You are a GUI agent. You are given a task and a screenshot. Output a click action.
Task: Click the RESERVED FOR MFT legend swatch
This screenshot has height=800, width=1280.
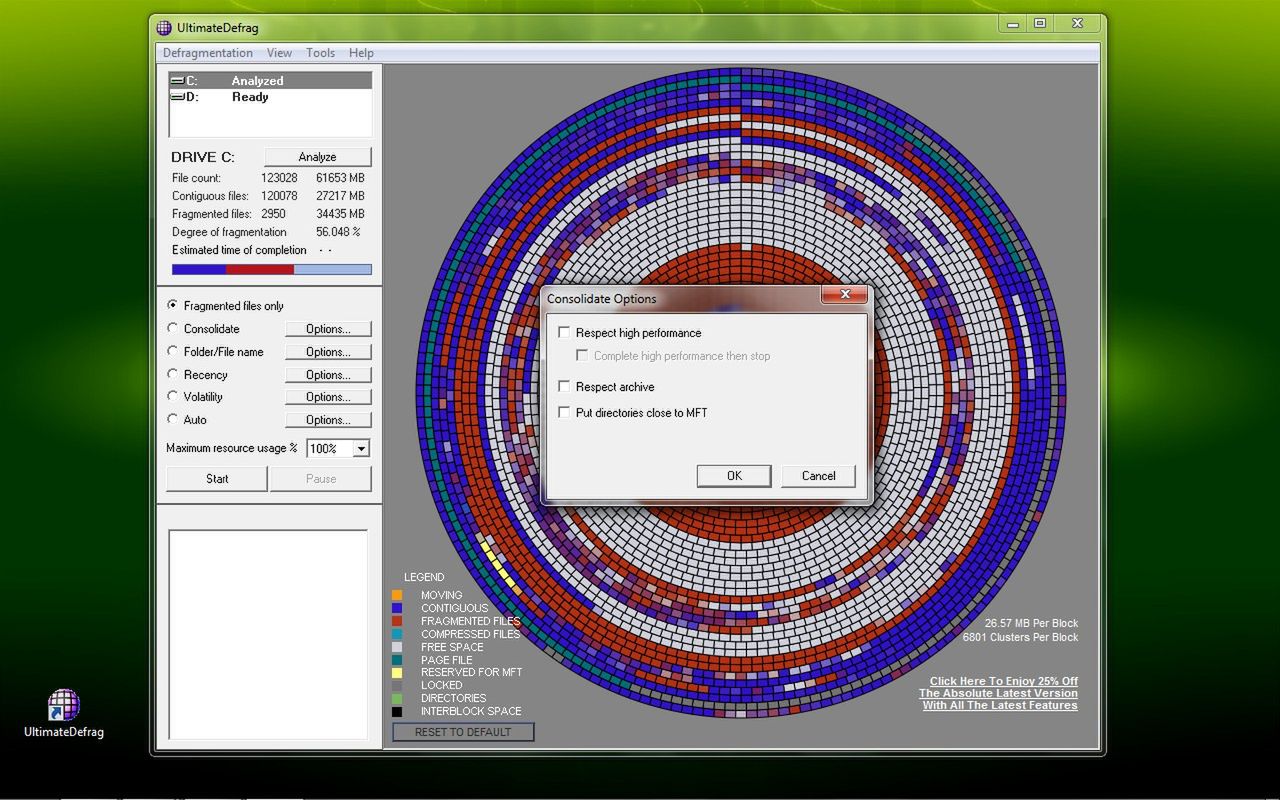click(397, 673)
